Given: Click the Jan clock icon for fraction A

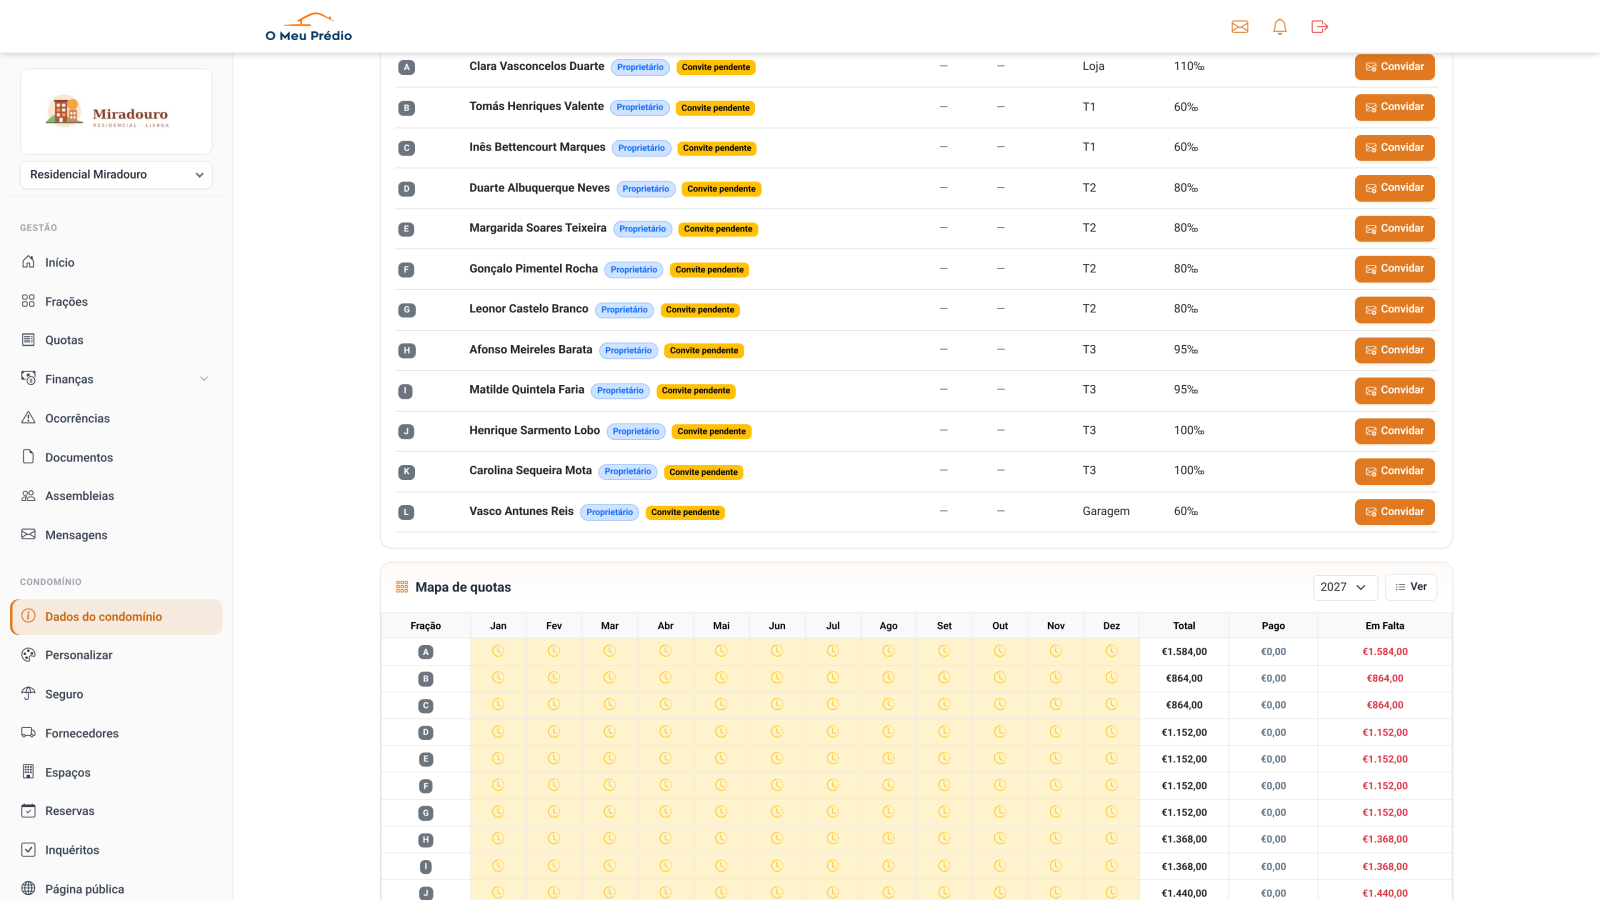Looking at the screenshot, I should pyautogui.click(x=498, y=651).
